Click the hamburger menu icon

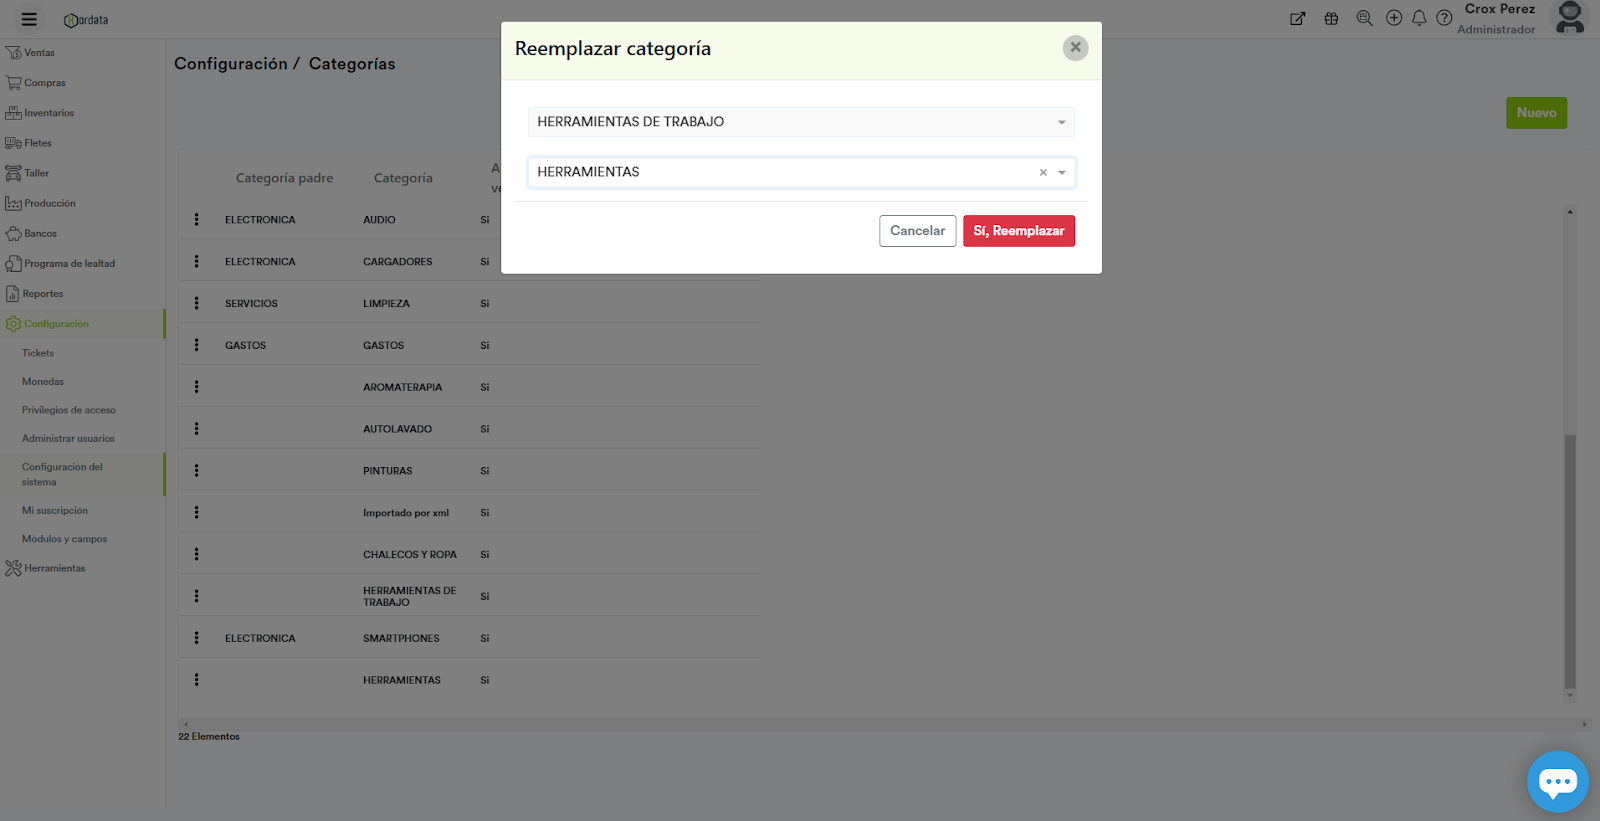29,19
